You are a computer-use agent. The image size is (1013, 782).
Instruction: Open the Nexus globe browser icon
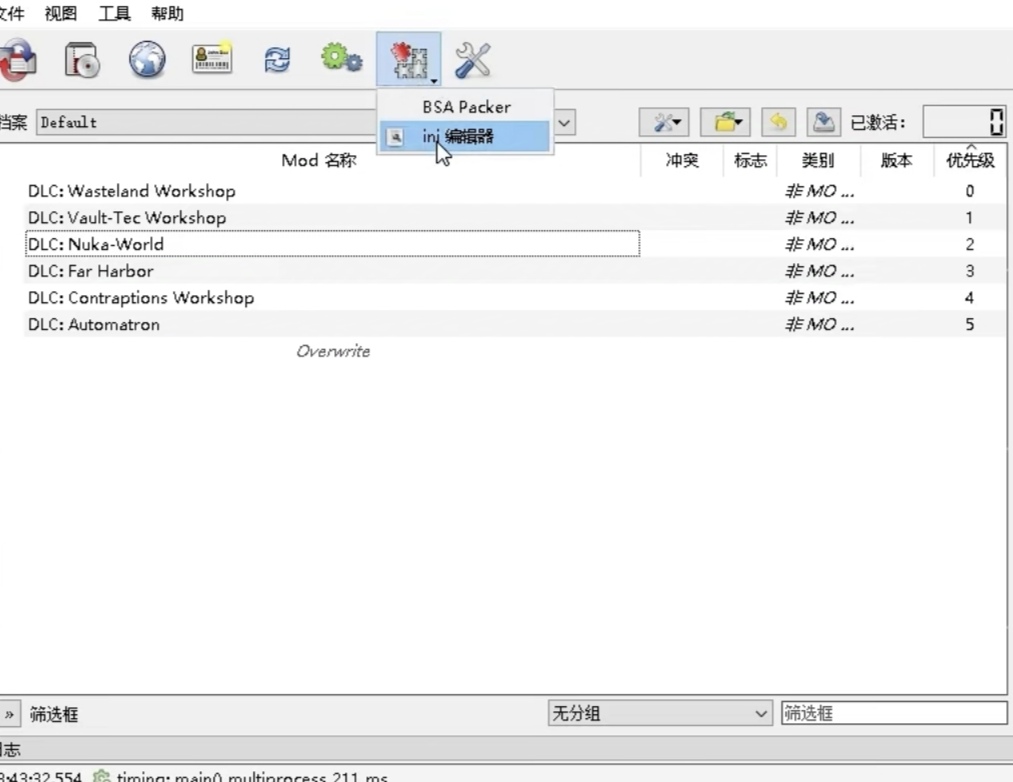[x=147, y=60]
